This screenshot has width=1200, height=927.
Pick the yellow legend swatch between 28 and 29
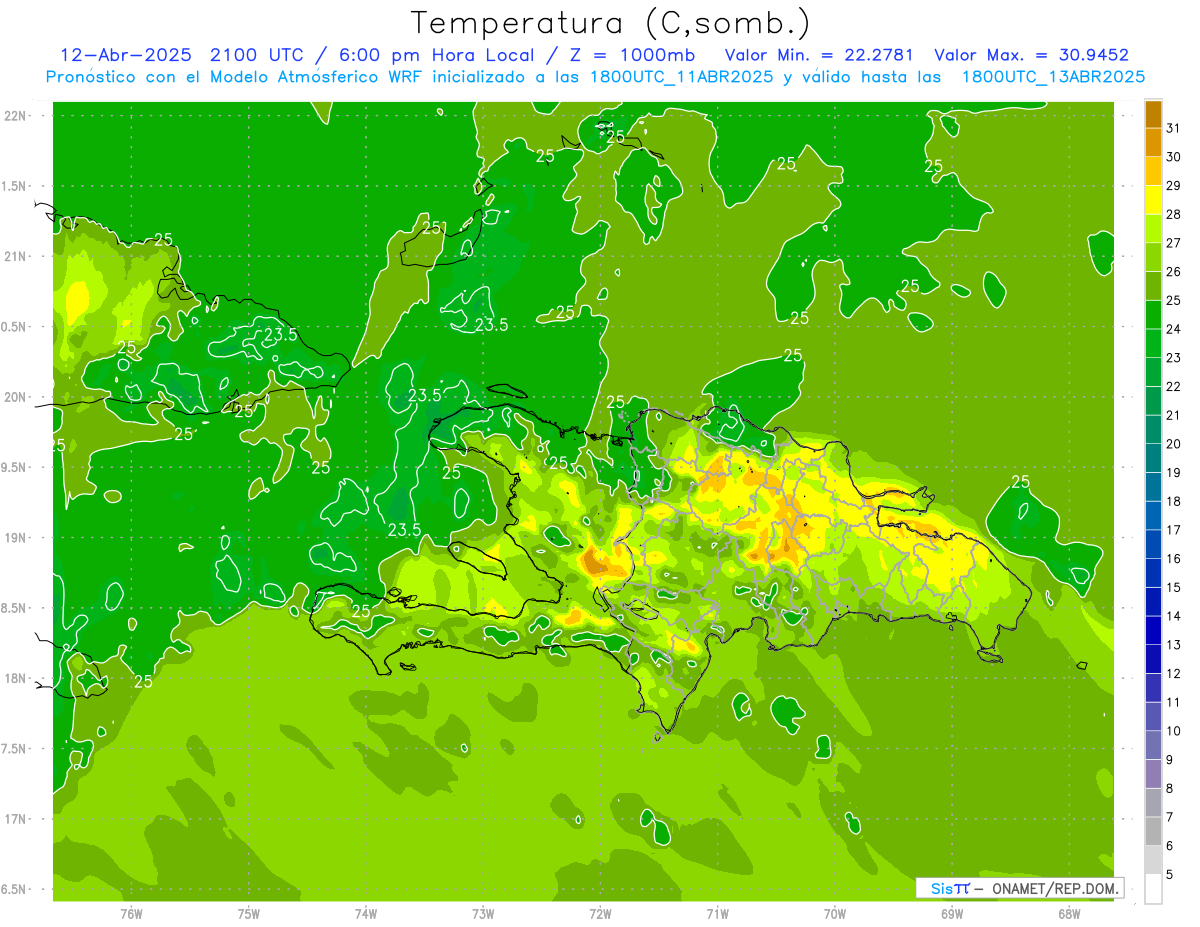(1153, 200)
